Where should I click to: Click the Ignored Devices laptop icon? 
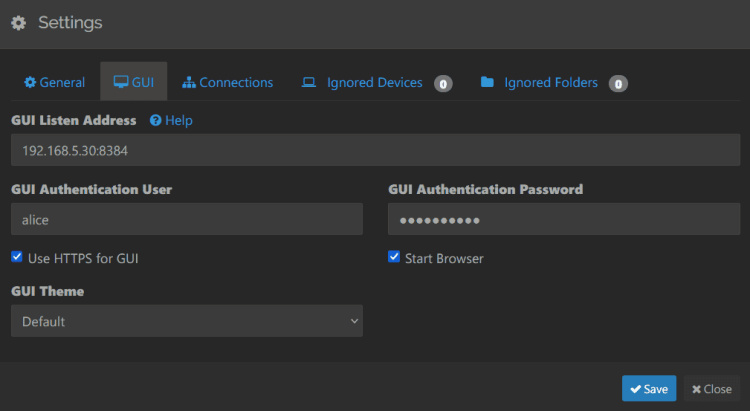(x=309, y=82)
